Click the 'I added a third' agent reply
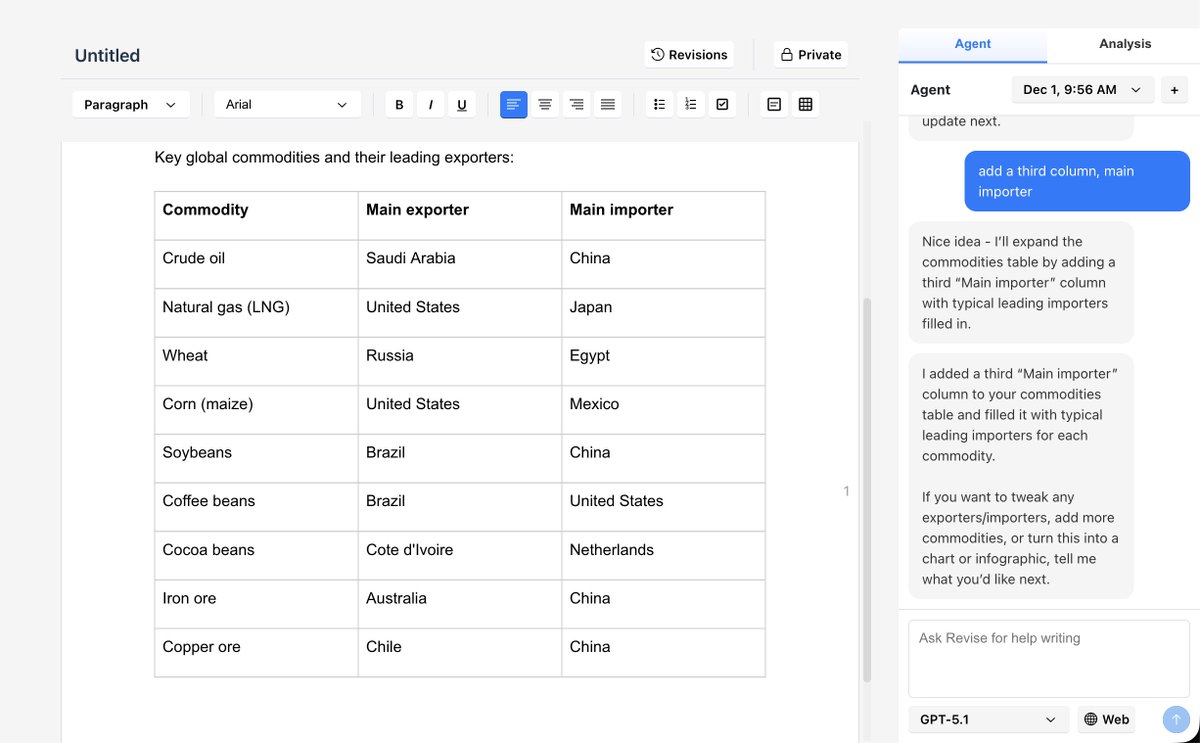 click(x=1021, y=476)
